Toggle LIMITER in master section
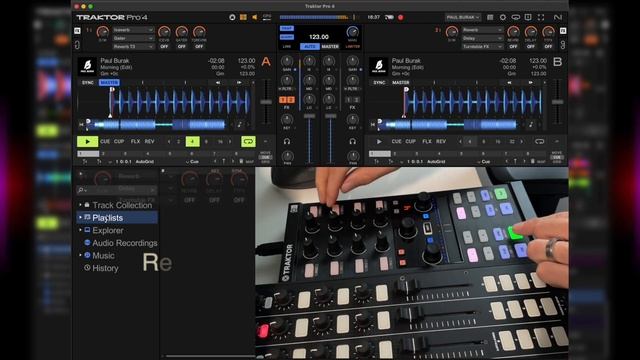 pos(353,47)
